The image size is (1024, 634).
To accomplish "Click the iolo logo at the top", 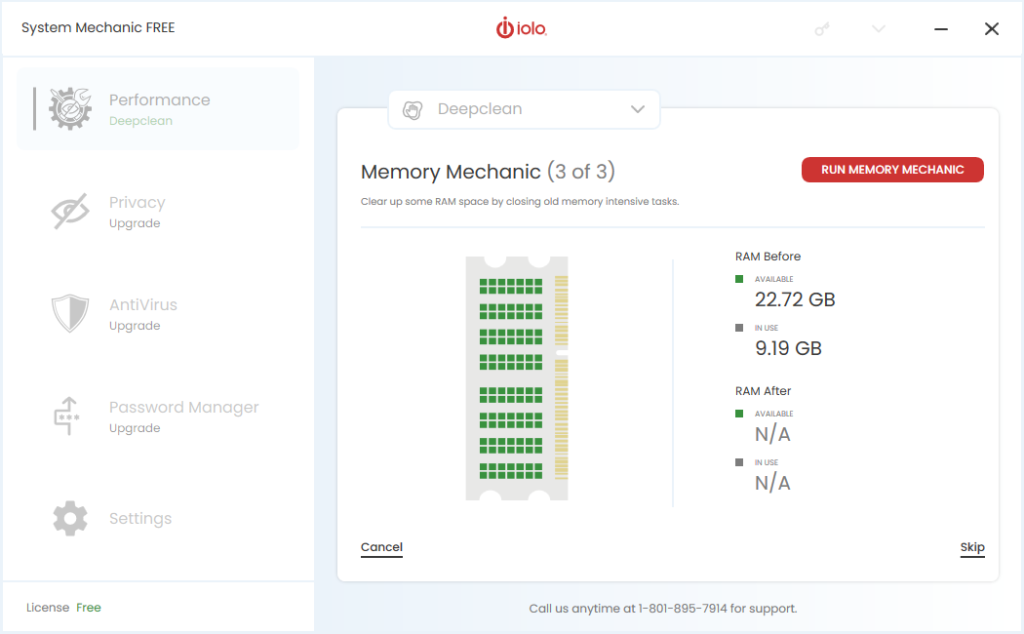I will click(523, 28).
